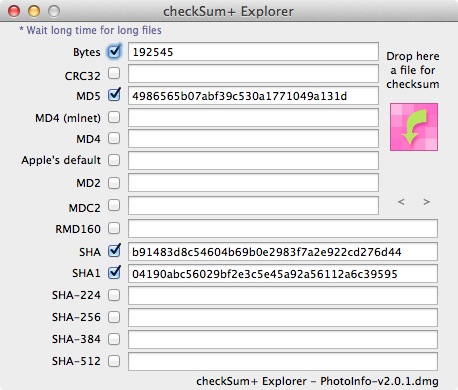This screenshot has height=390, width=458.
Task: Click the SHA hash field
Action: [x=283, y=251]
